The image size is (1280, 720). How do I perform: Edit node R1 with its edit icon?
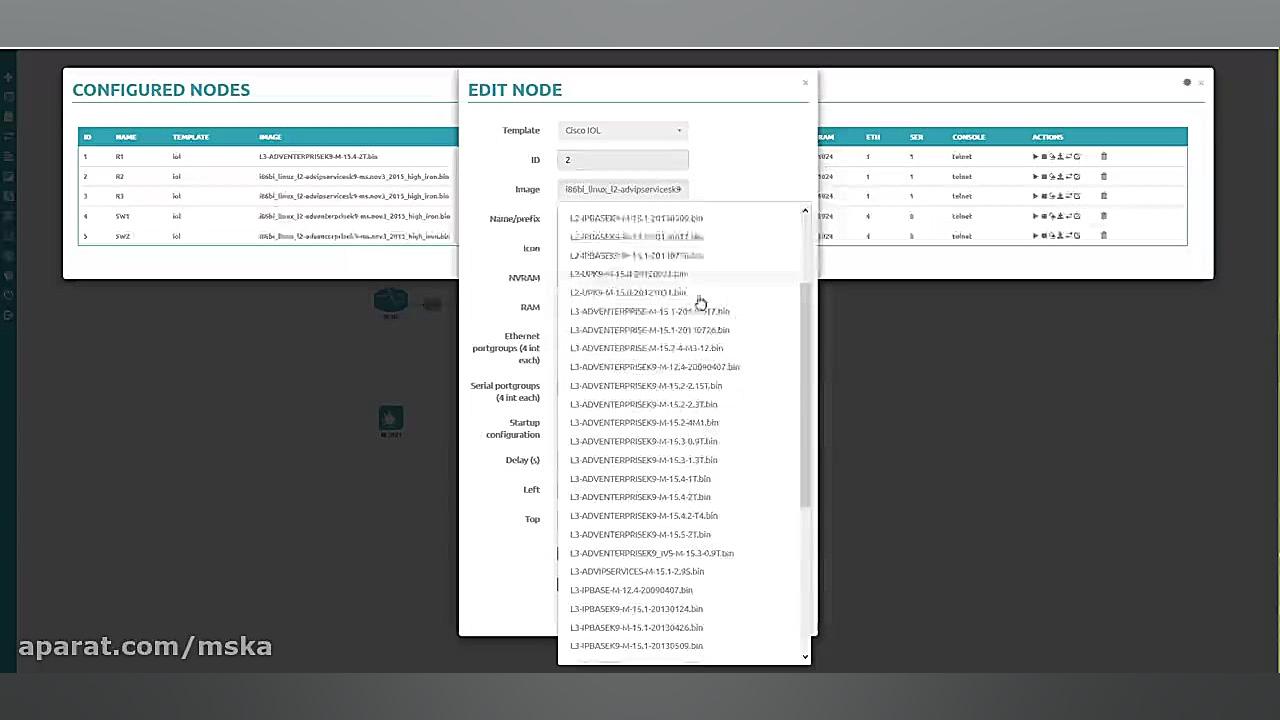pos(1077,157)
